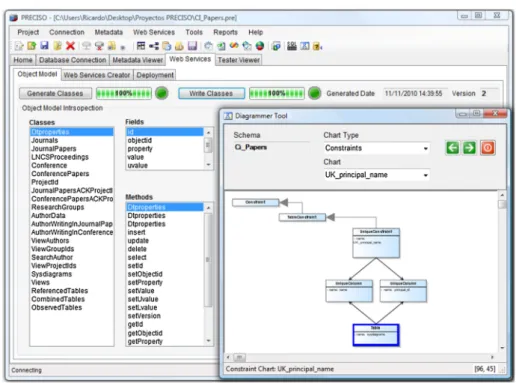The height and width of the screenshot is (383, 516).
Task: Click the Methods list scroll down arrow
Action: (209, 341)
